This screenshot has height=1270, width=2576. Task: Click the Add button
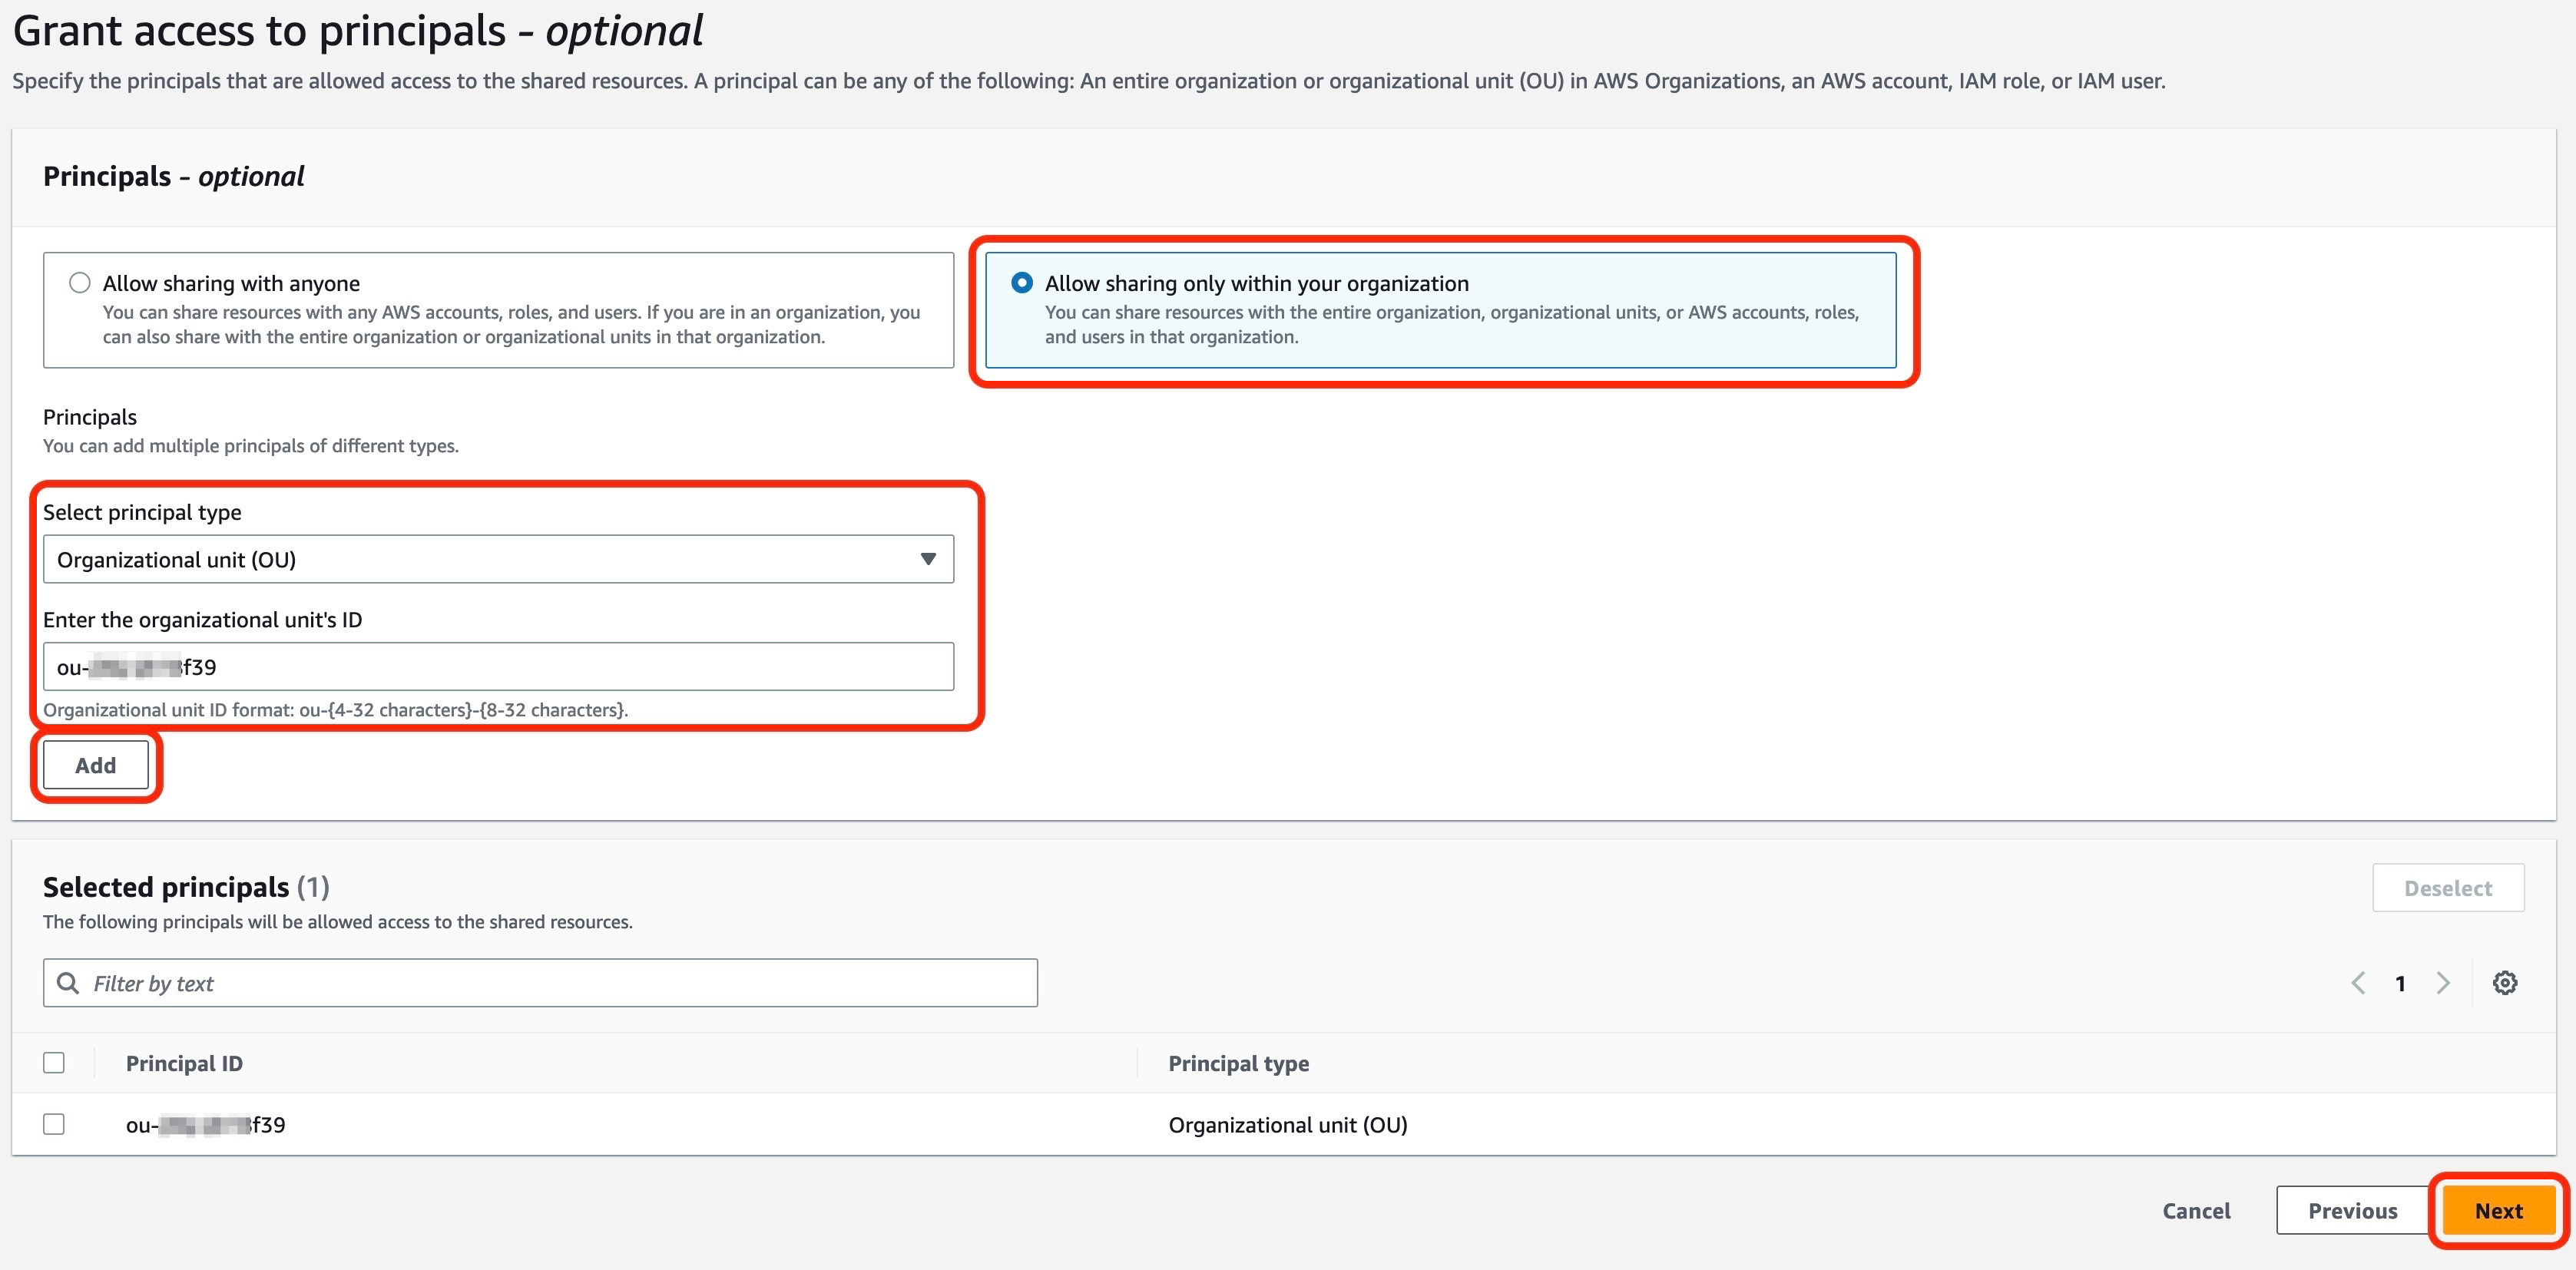tap(95, 765)
